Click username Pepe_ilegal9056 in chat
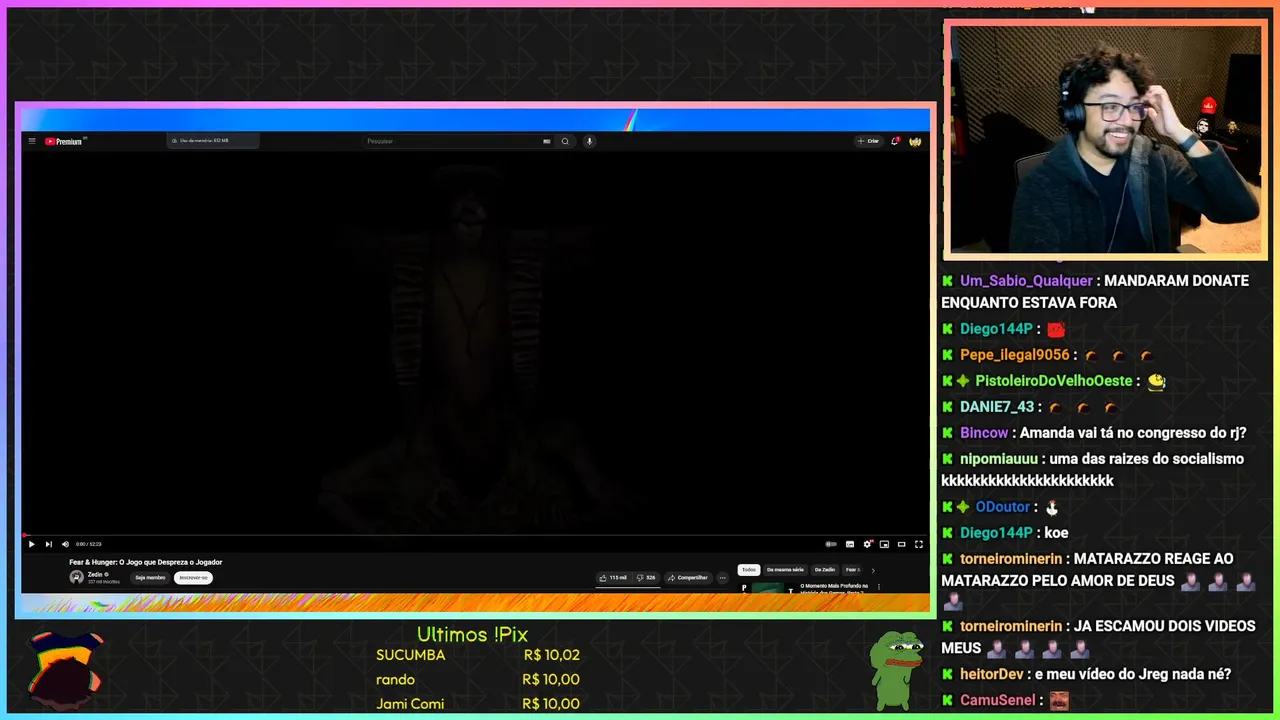Screen dimensions: 1280x720 coord(1015,355)
